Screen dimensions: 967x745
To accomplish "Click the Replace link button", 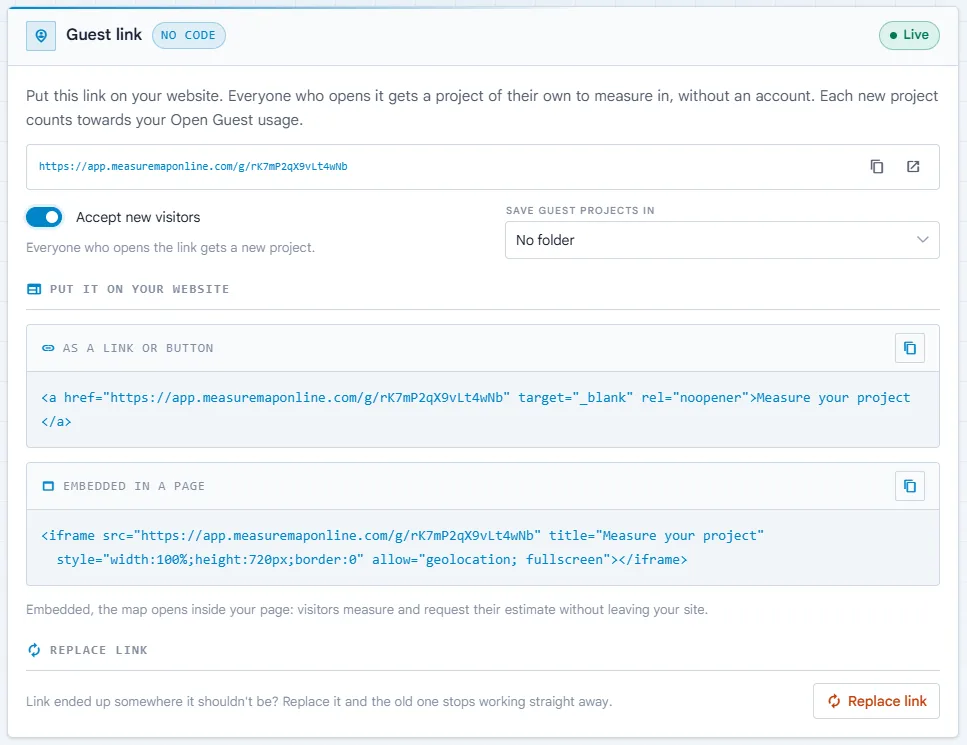I will pyautogui.click(x=876, y=701).
